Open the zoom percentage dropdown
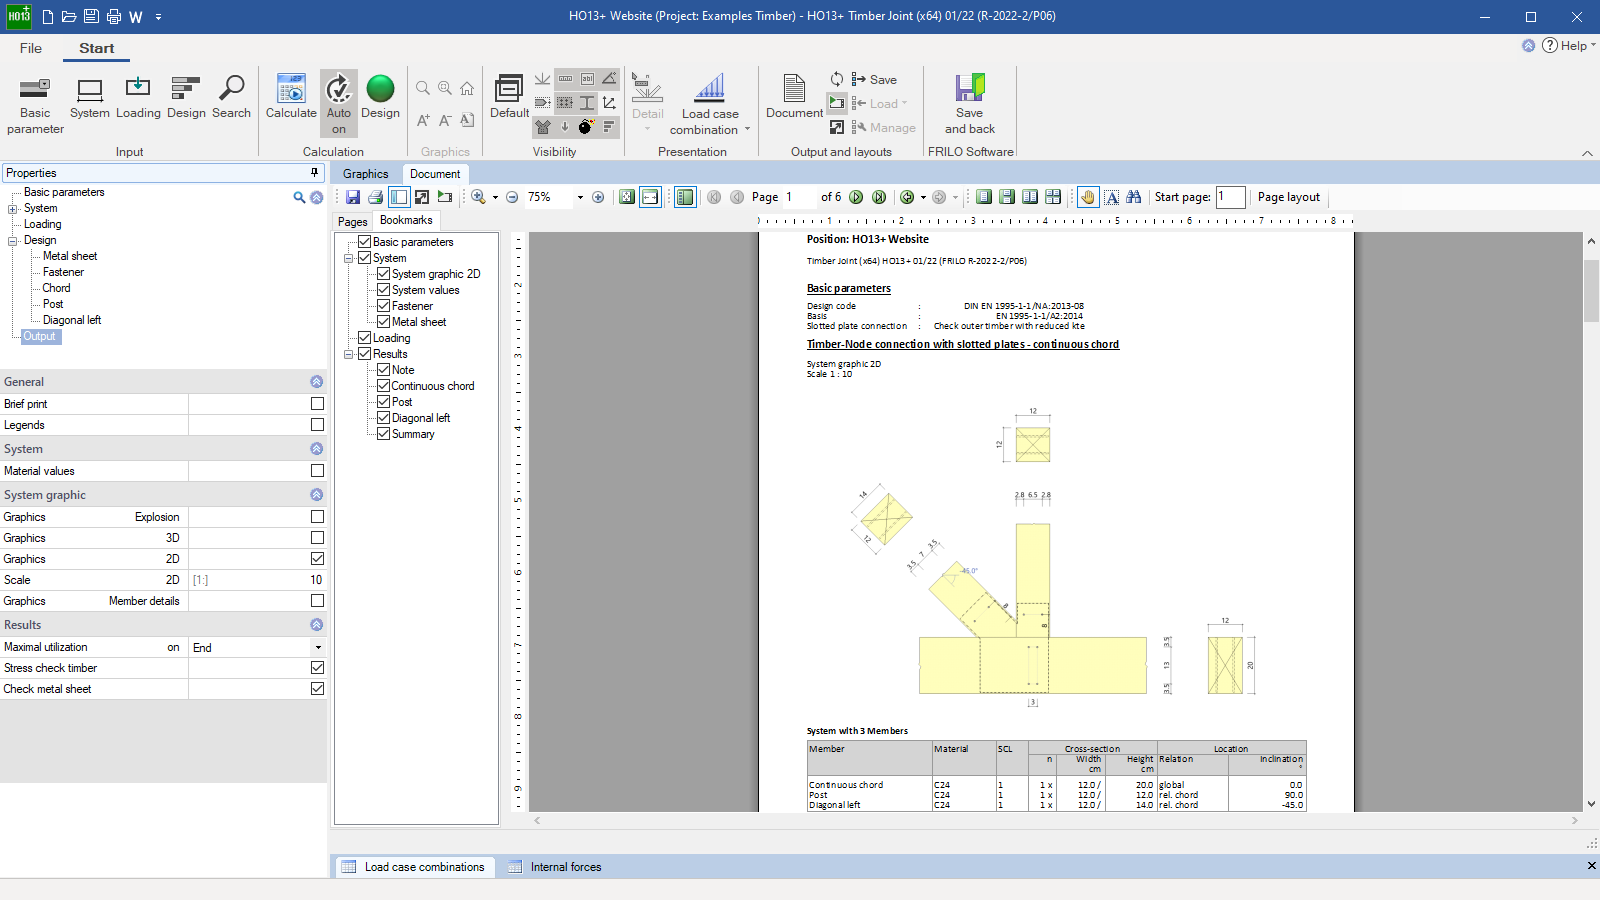The image size is (1600, 900). pyautogui.click(x=580, y=197)
